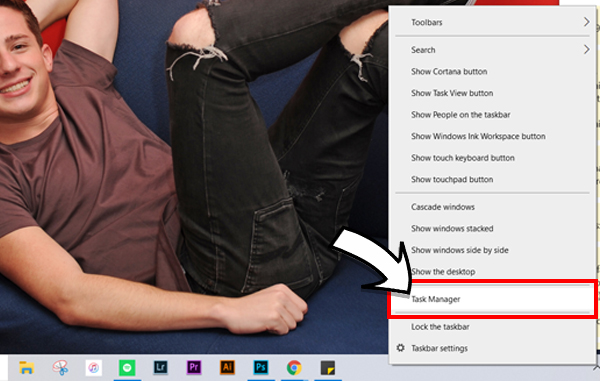Toggle Show Cortana button
This screenshot has width=600, height=381.
tap(492, 72)
